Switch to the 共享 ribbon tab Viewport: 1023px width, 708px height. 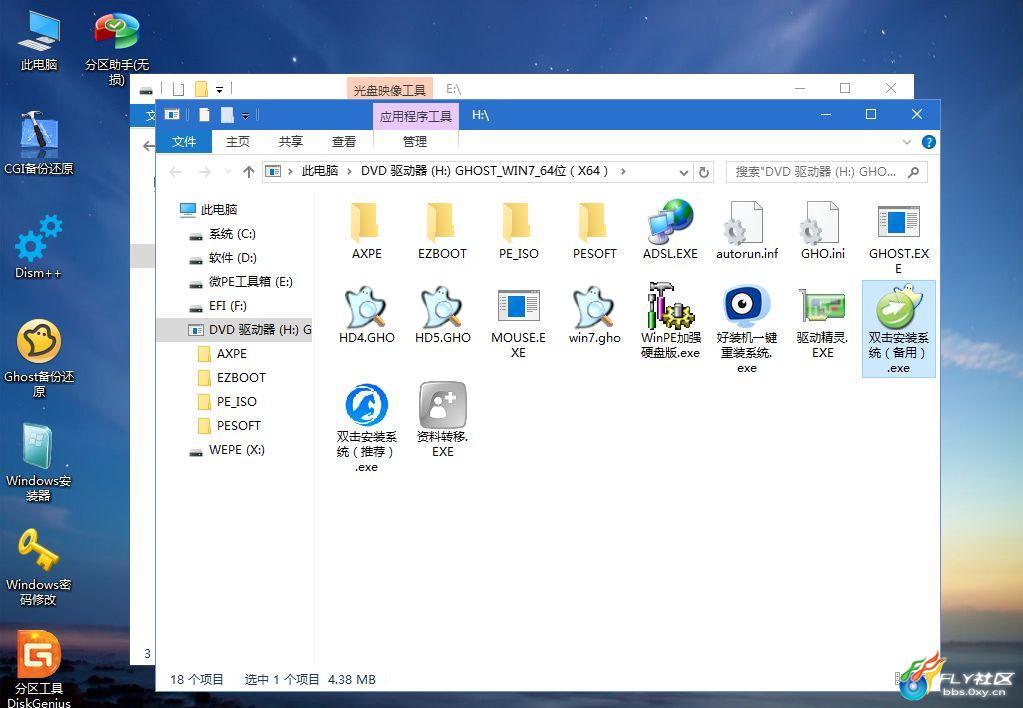pyautogui.click(x=290, y=142)
